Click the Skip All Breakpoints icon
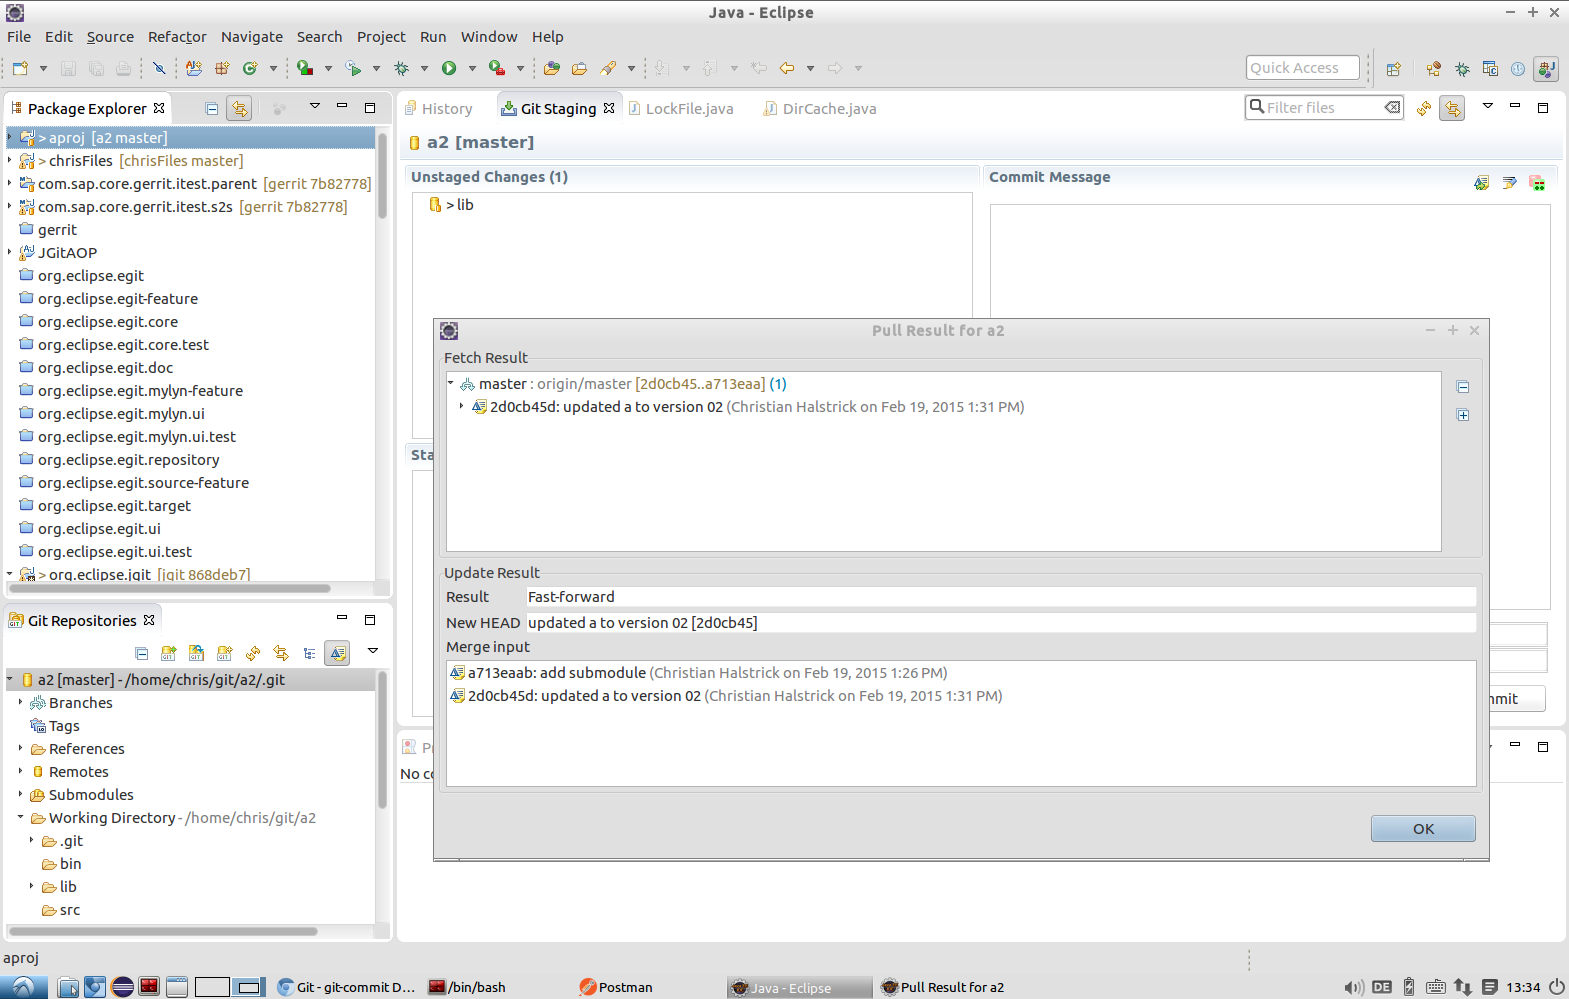This screenshot has height=999, width=1569. pos(159,68)
